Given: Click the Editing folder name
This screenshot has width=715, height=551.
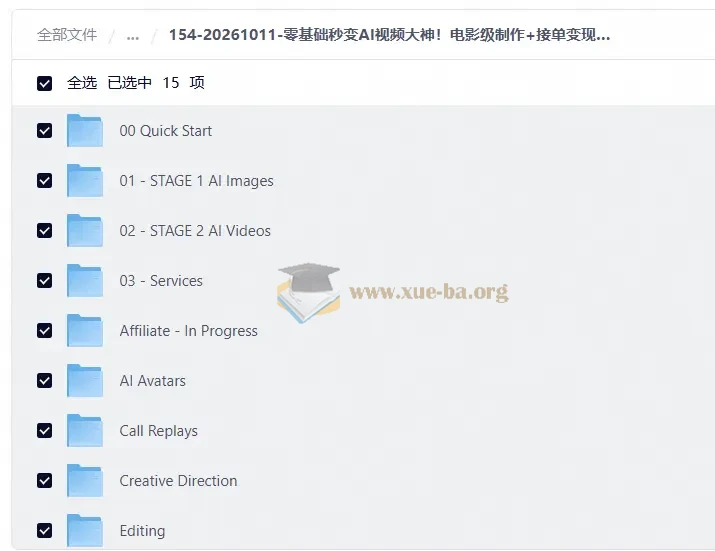Looking at the screenshot, I should (142, 531).
